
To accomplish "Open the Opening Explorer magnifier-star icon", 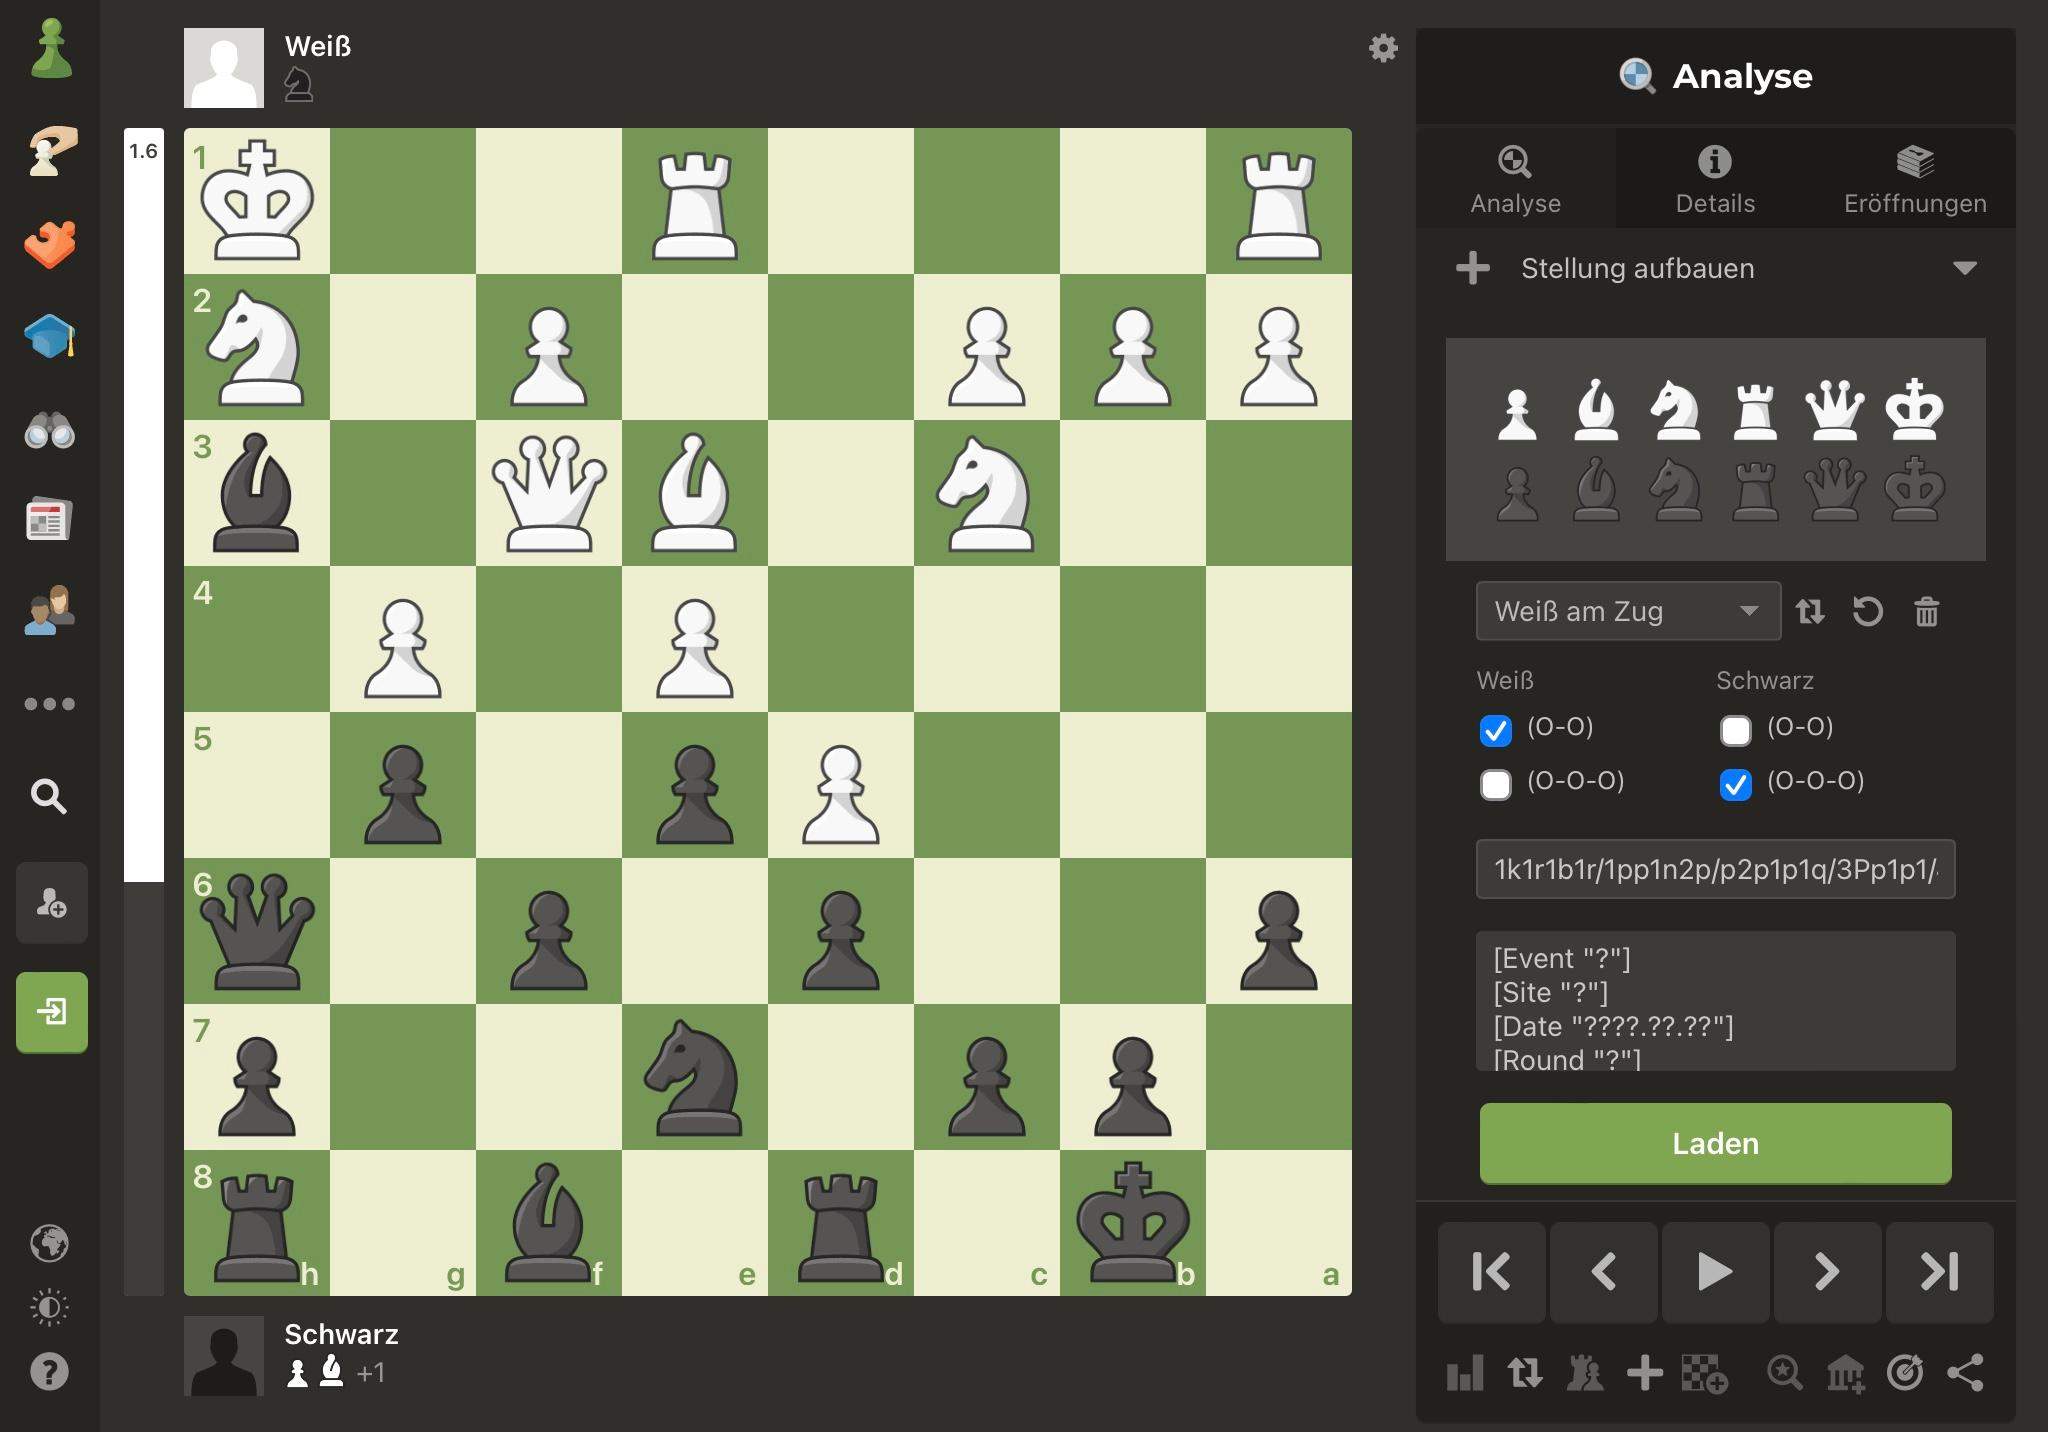I will pyautogui.click(x=1785, y=1373).
